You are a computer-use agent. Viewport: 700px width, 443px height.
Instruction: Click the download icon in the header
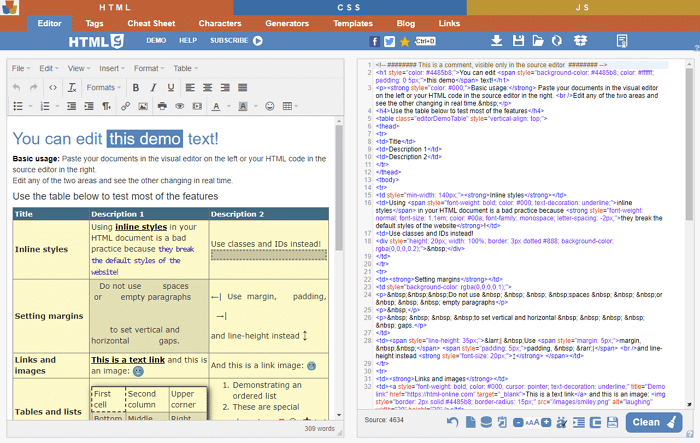tap(497, 41)
